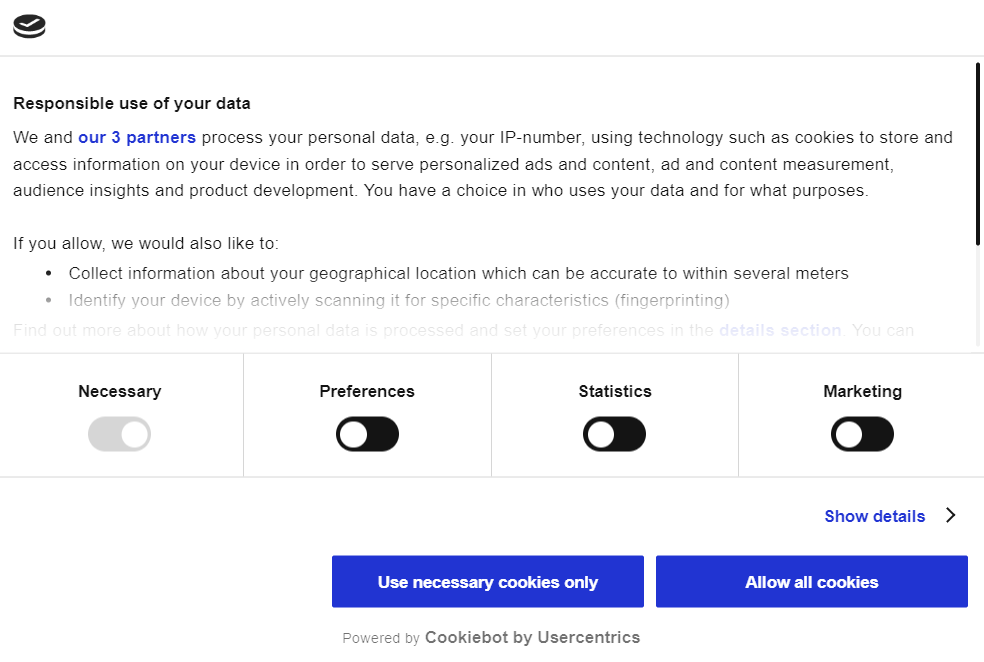Accept with Allow all cookies button

coord(811,582)
